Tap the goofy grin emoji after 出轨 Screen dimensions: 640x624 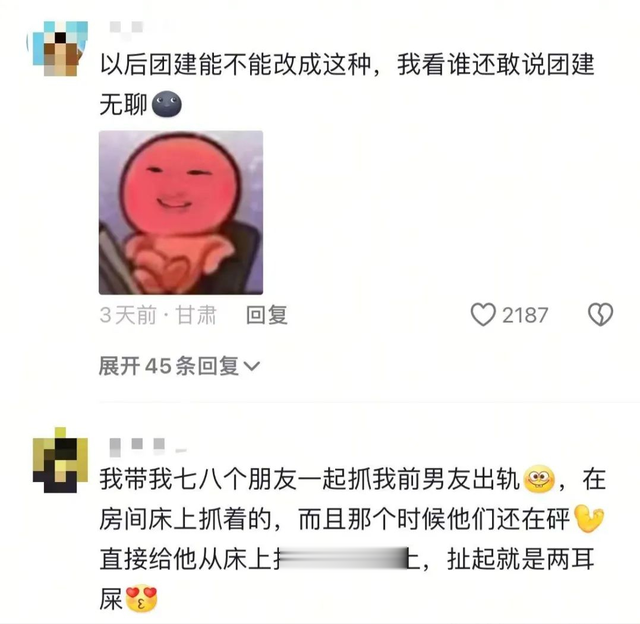point(539,479)
